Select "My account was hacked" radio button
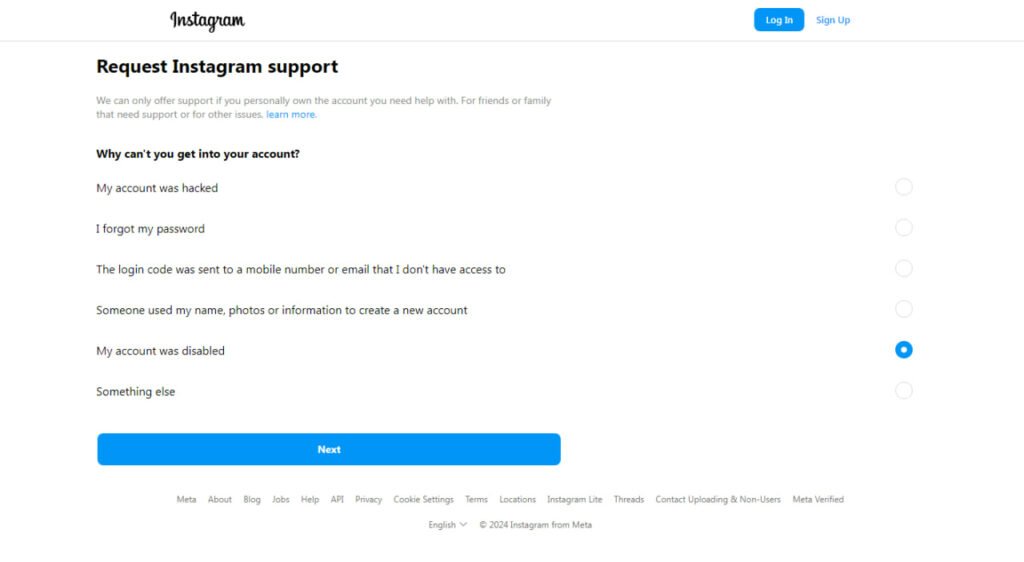The width and height of the screenshot is (1024, 562). point(903,187)
